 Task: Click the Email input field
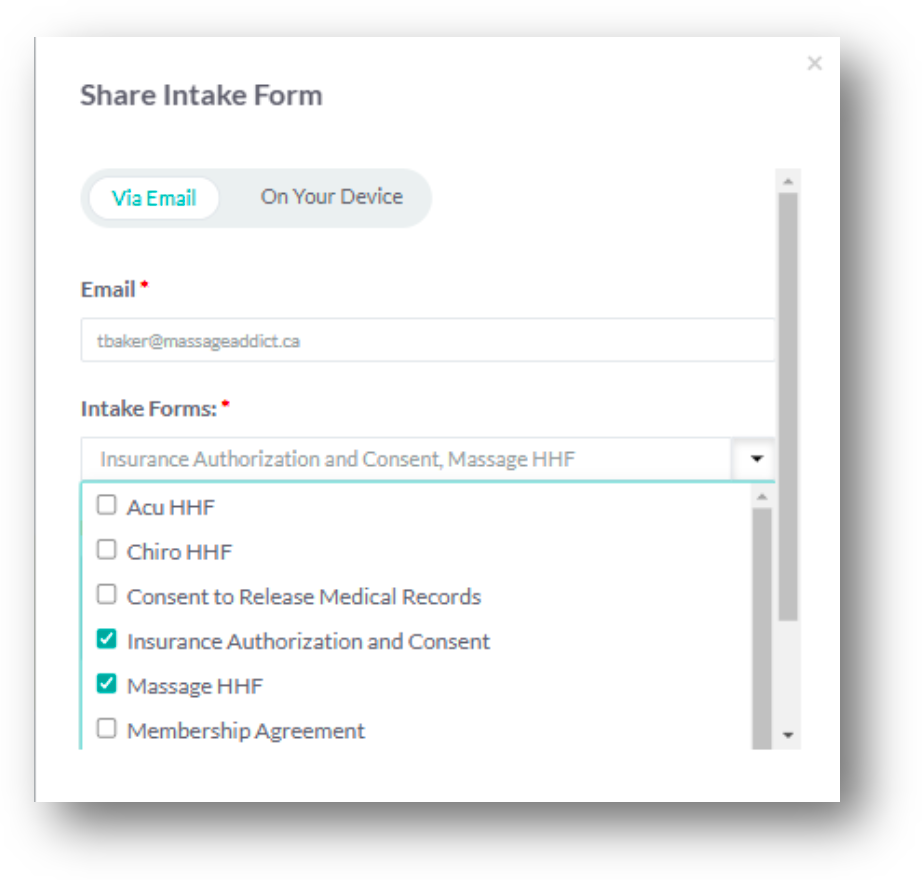[427, 341]
